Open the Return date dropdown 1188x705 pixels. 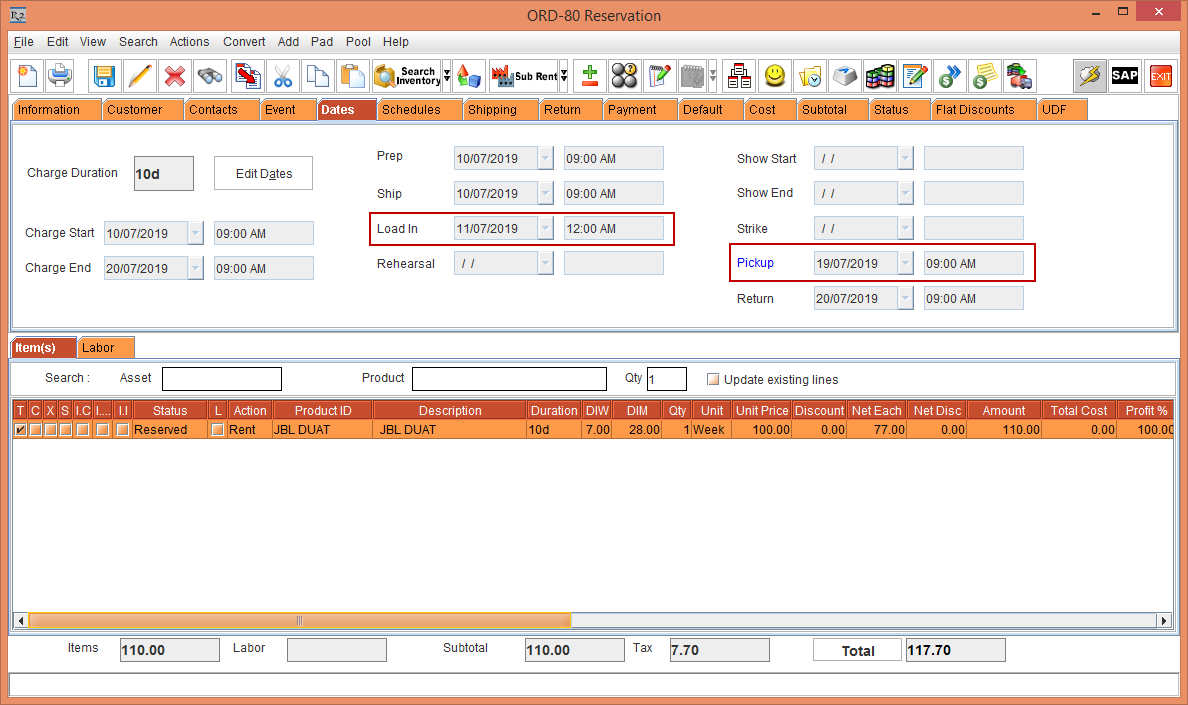coord(905,298)
